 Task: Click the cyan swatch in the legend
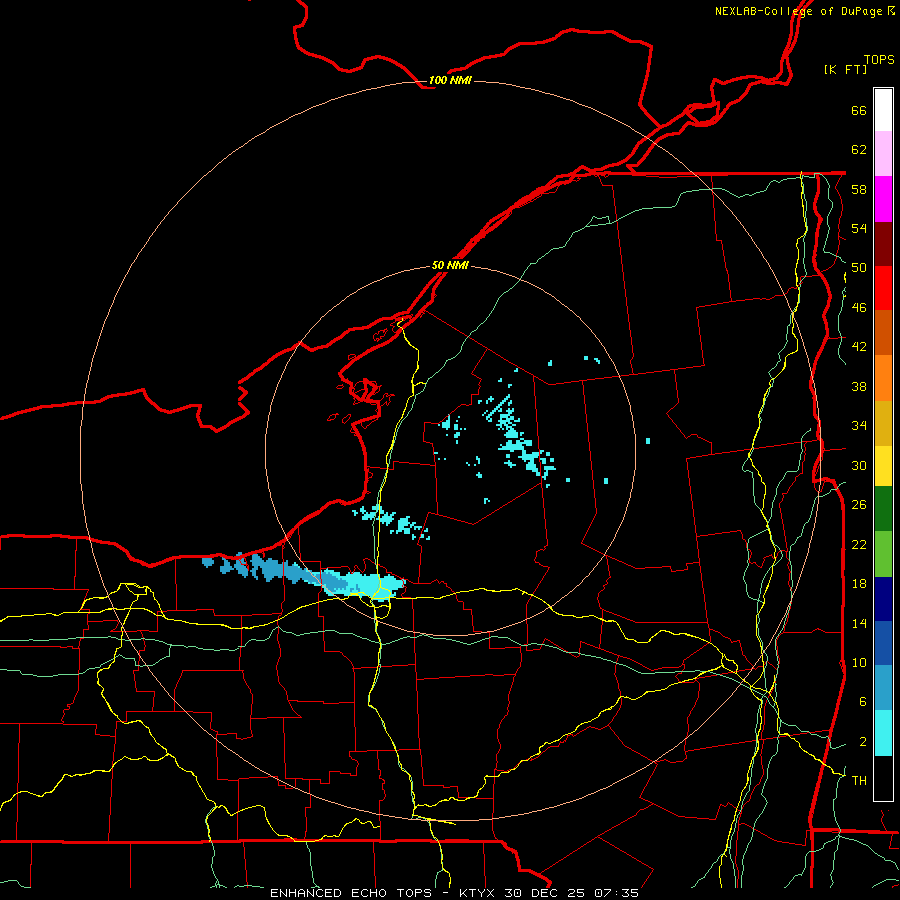coord(883,733)
